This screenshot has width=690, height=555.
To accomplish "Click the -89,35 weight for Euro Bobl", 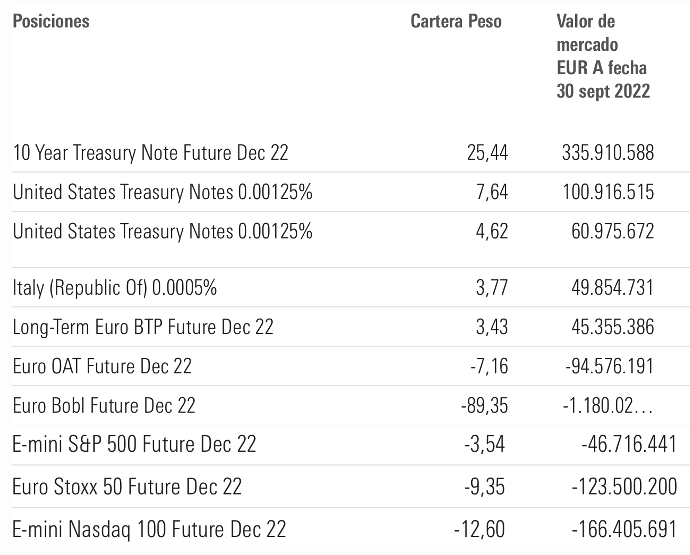I will pos(484,405).
